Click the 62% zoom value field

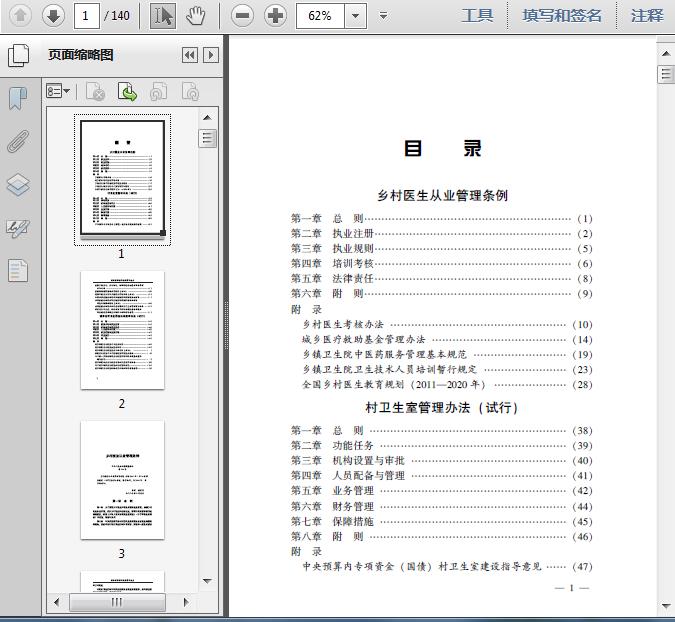[320, 16]
